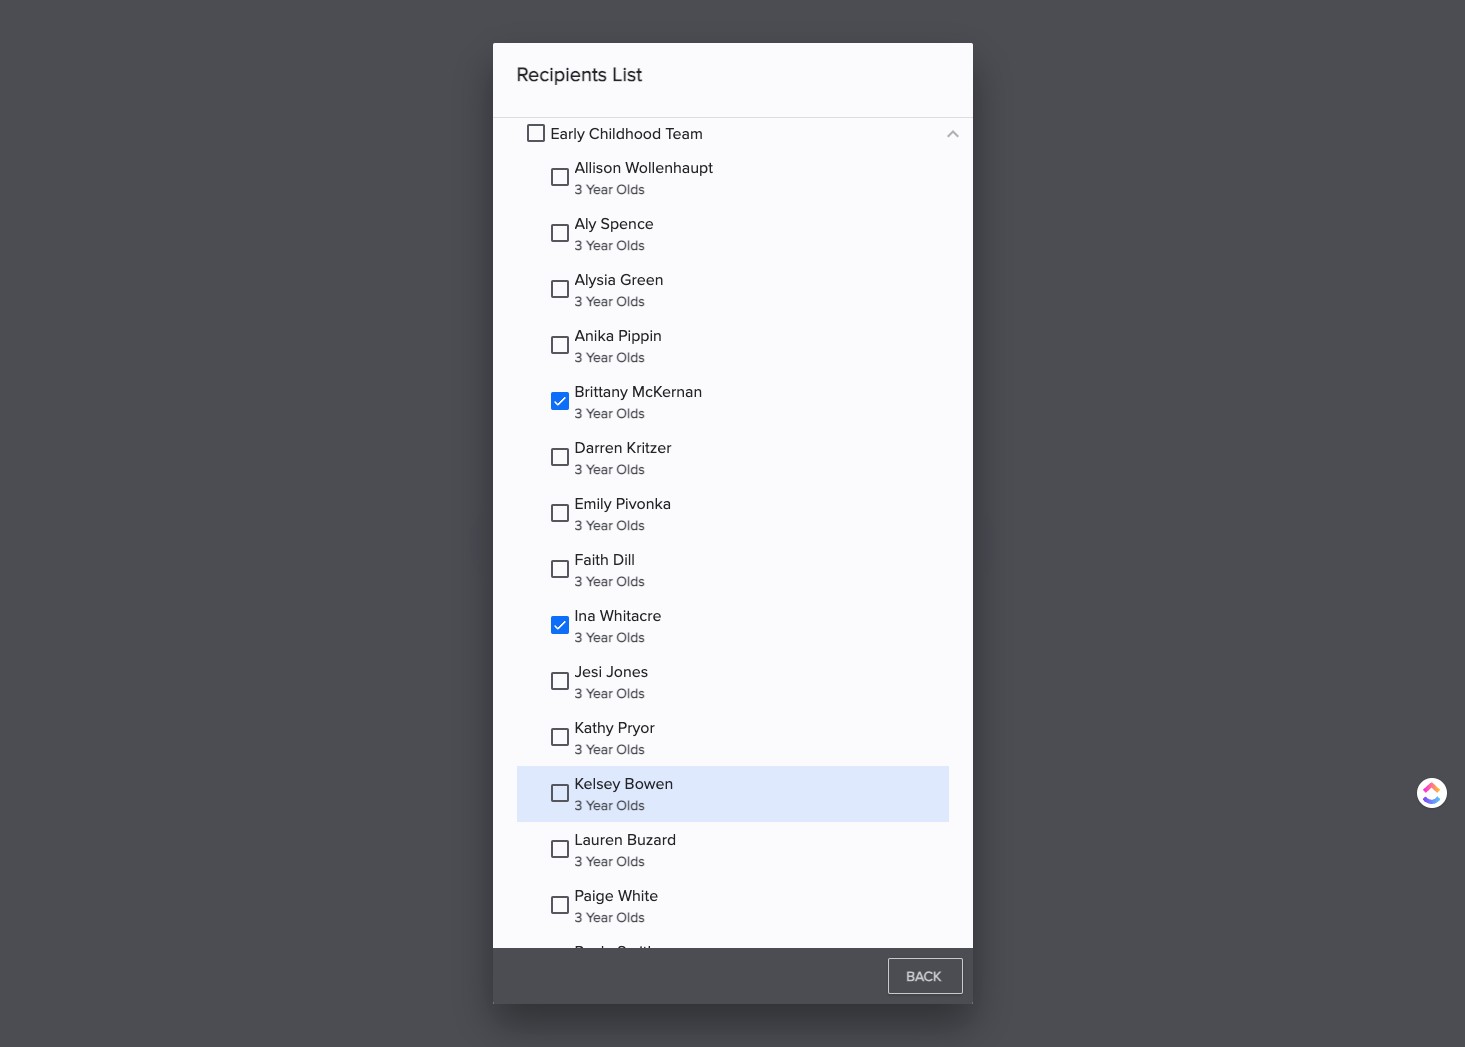Click the BACK button
This screenshot has width=1465, height=1047.
click(x=925, y=976)
